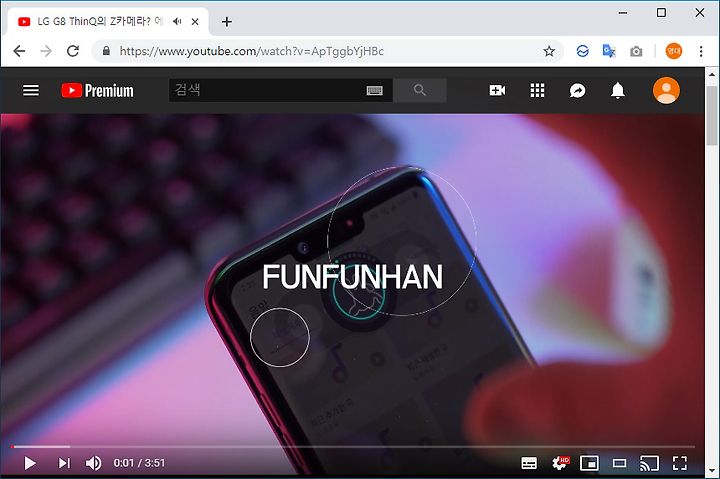Open a new Chrome tab
The width and height of the screenshot is (720, 479).
pyautogui.click(x=226, y=22)
